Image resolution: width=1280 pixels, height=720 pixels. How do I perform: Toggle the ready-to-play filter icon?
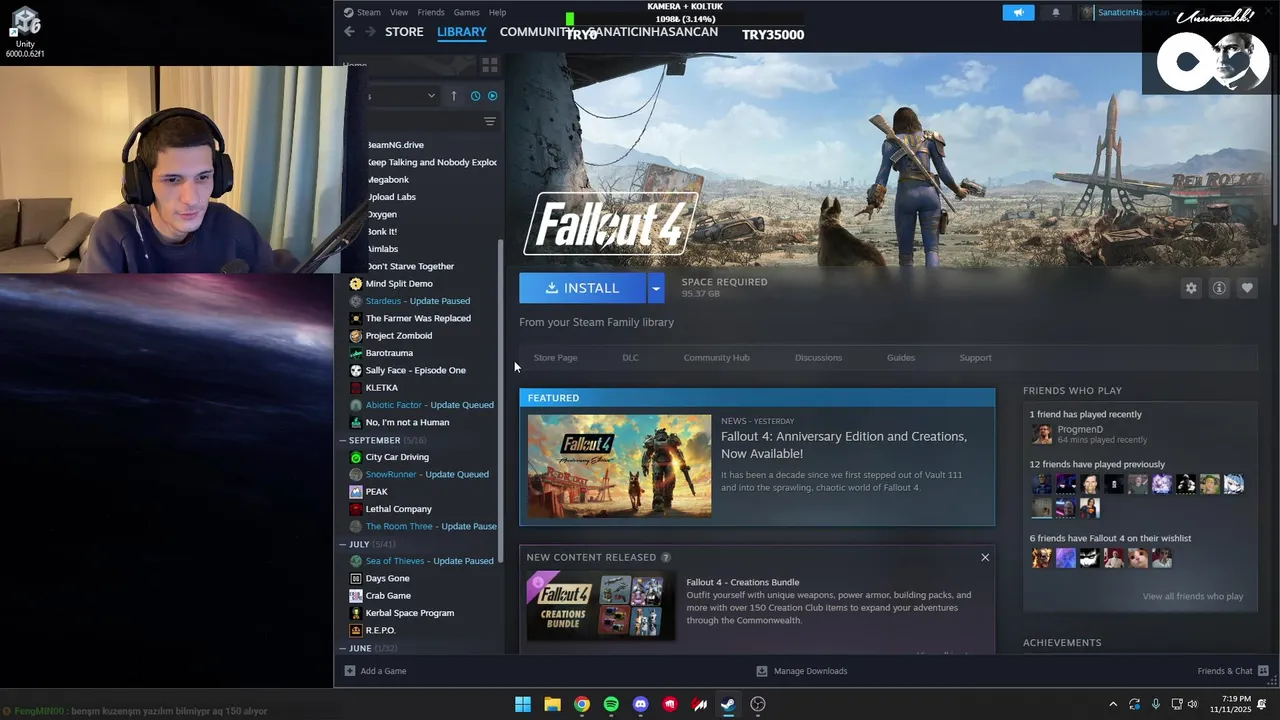[492, 96]
